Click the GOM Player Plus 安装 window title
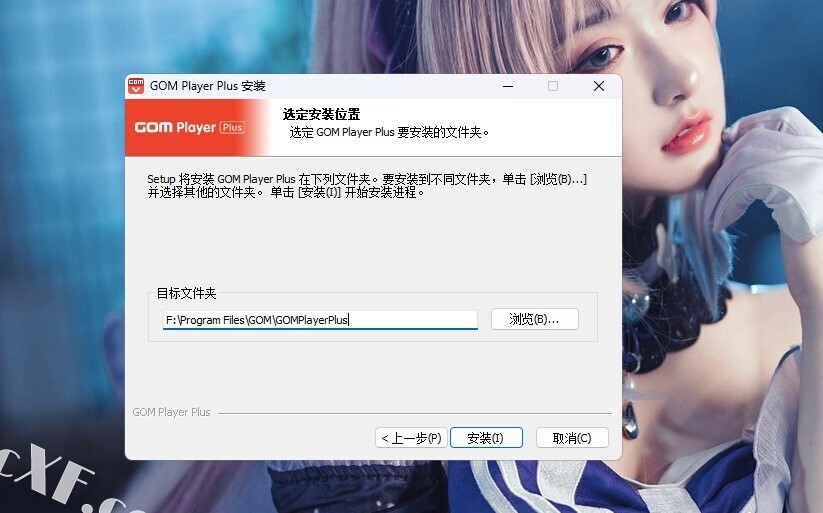Viewport: 823px width, 513px height. click(x=208, y=86)
